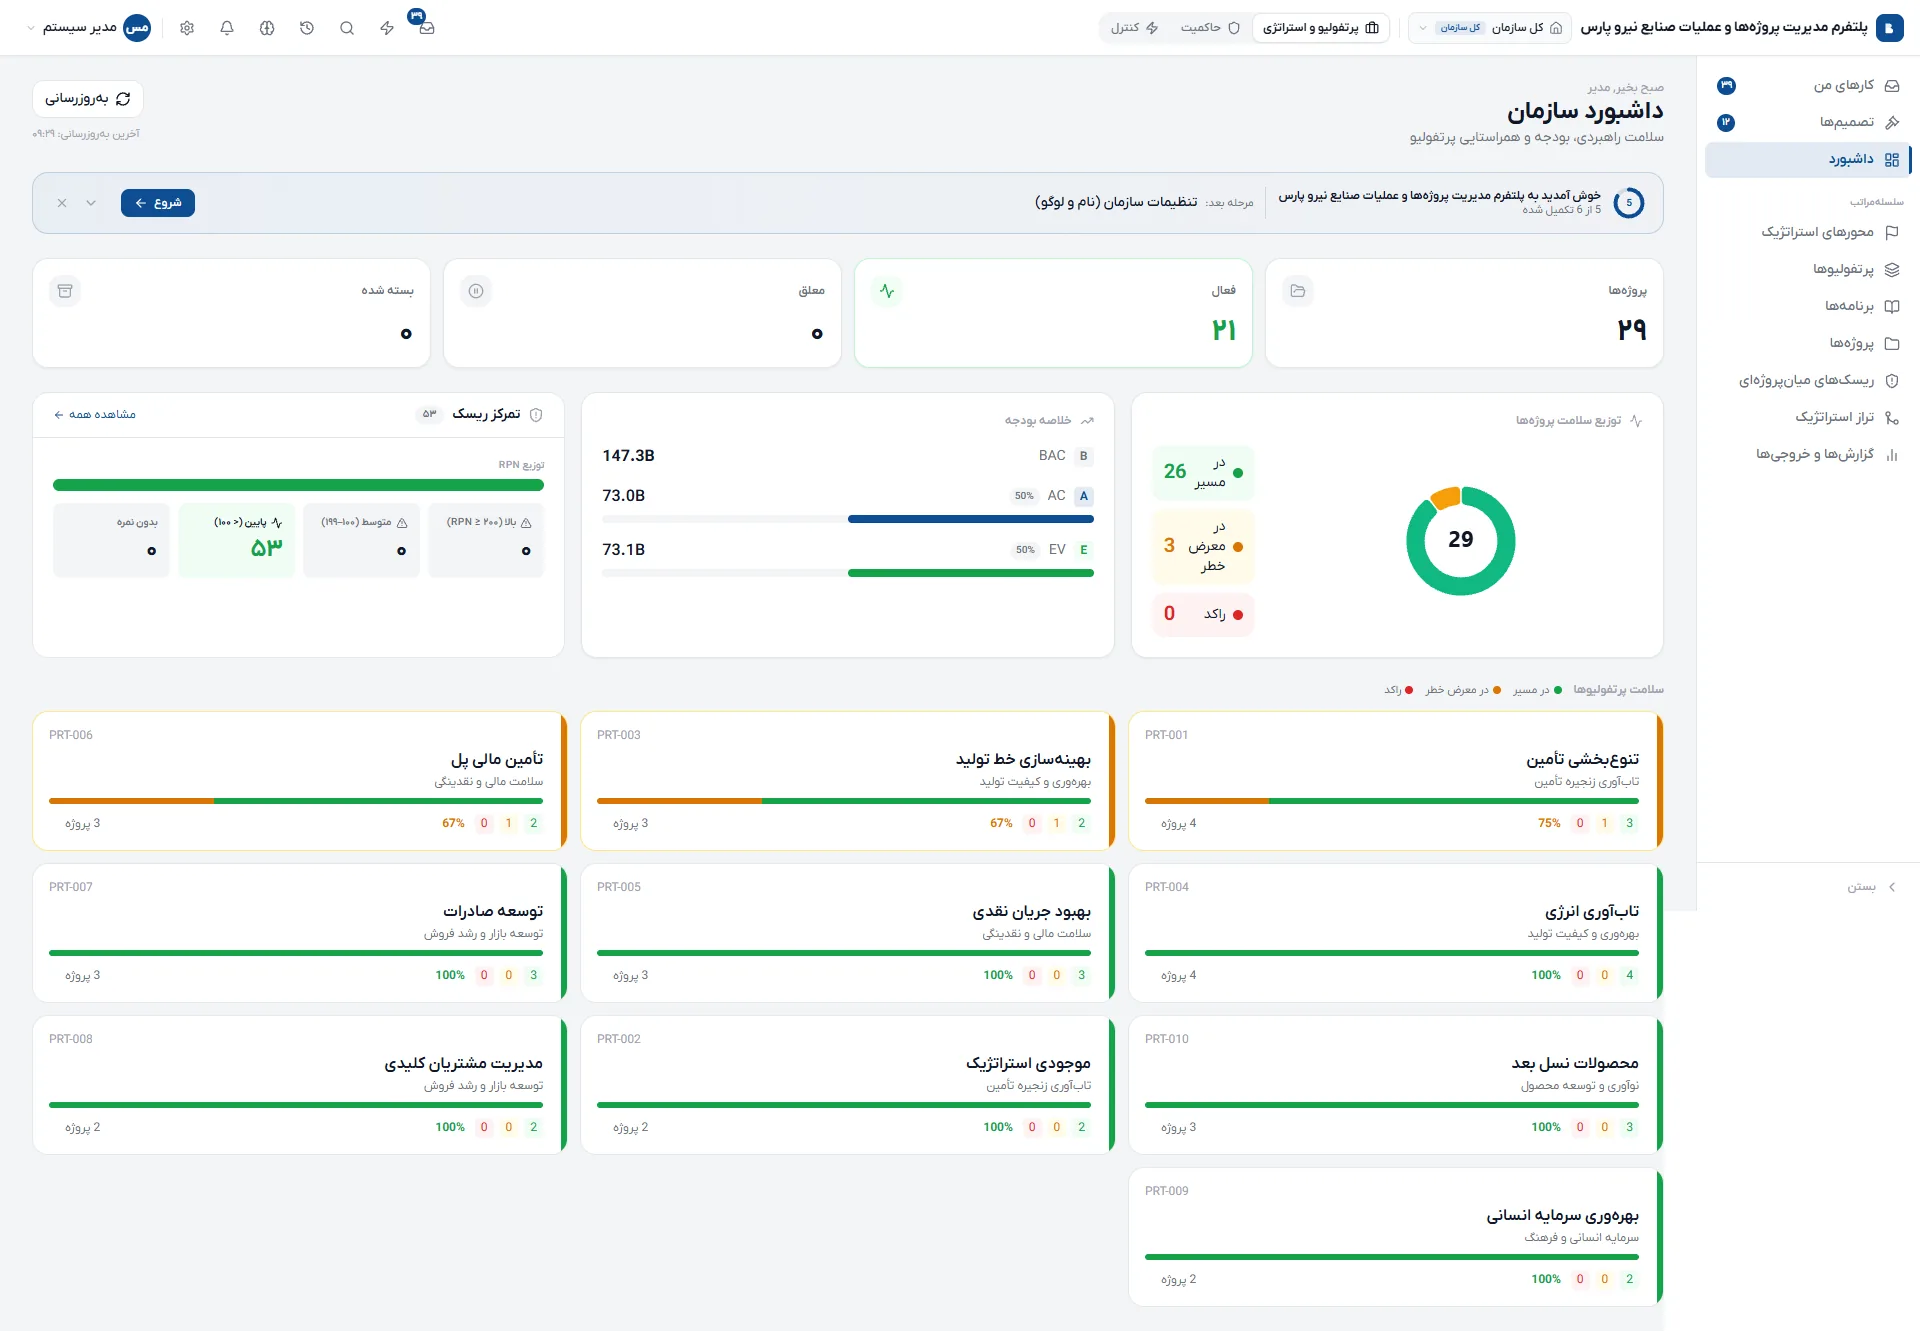Click the RPN distribution green bar
This screenshot has width=1920, height=1331.
point(298,485)
